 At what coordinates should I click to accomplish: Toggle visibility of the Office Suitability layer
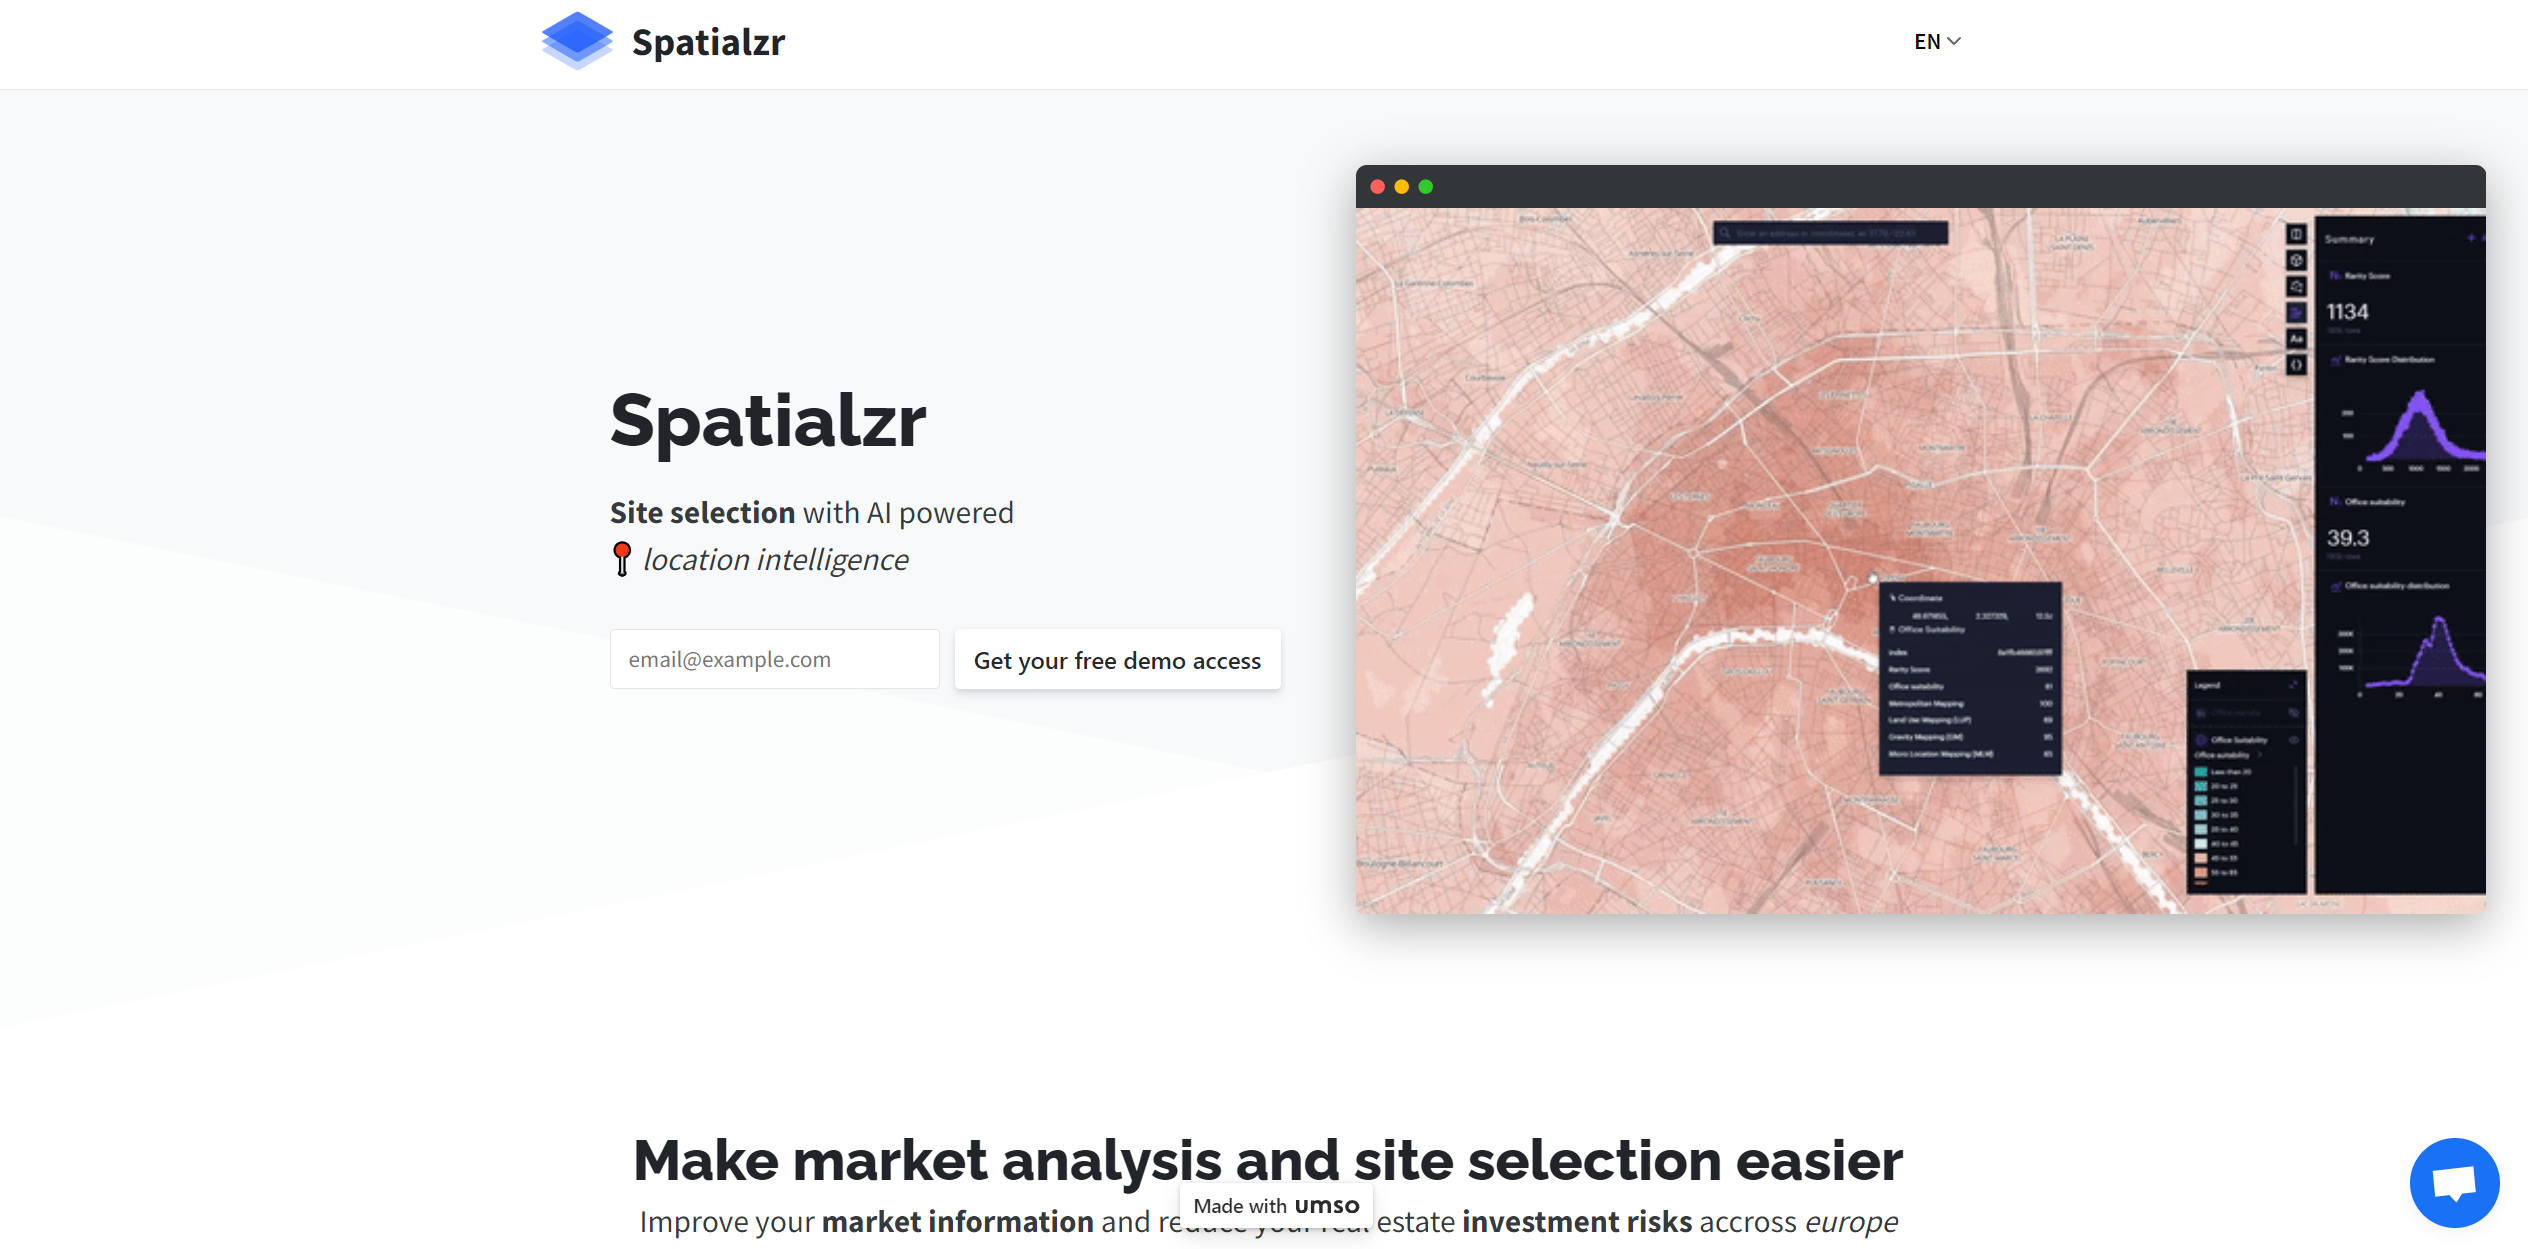(x=2293, y=740)
